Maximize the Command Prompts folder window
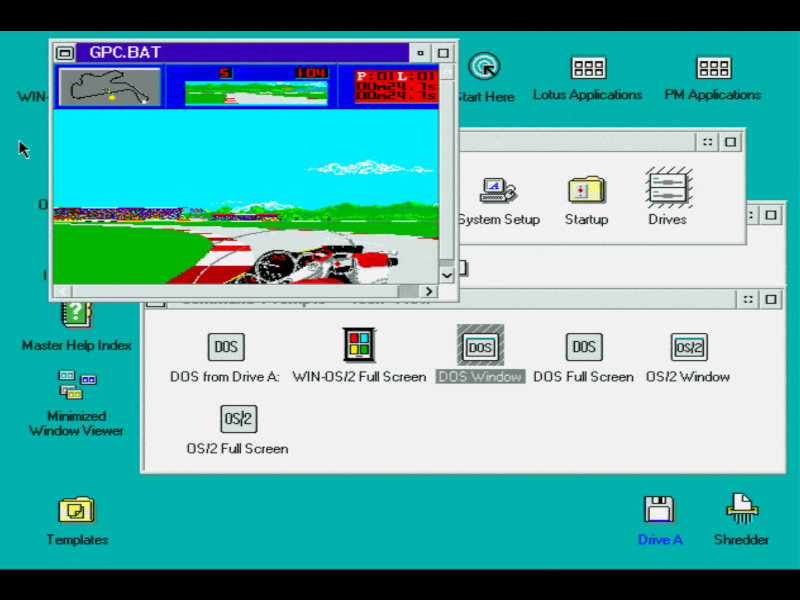800x600 pixels. pyautogui.click(x=771, y=299)
